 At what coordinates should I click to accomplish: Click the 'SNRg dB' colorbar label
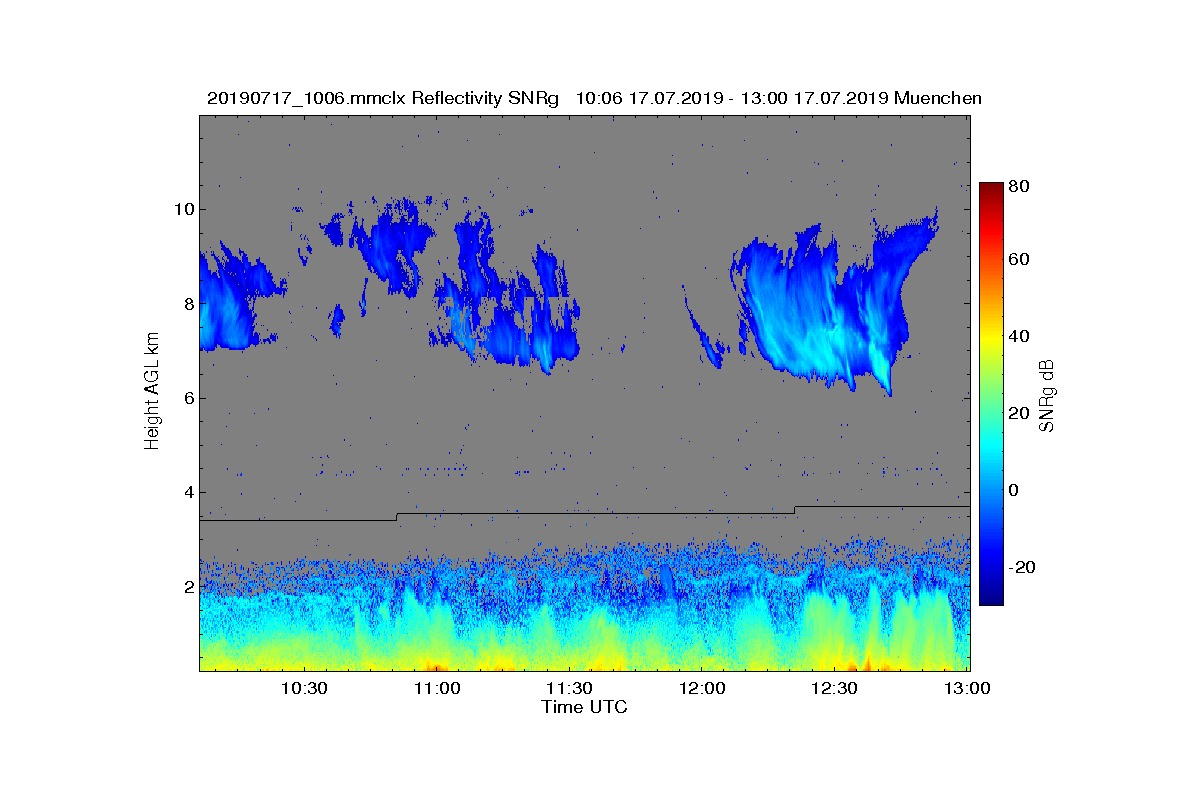click(1047, 395)
